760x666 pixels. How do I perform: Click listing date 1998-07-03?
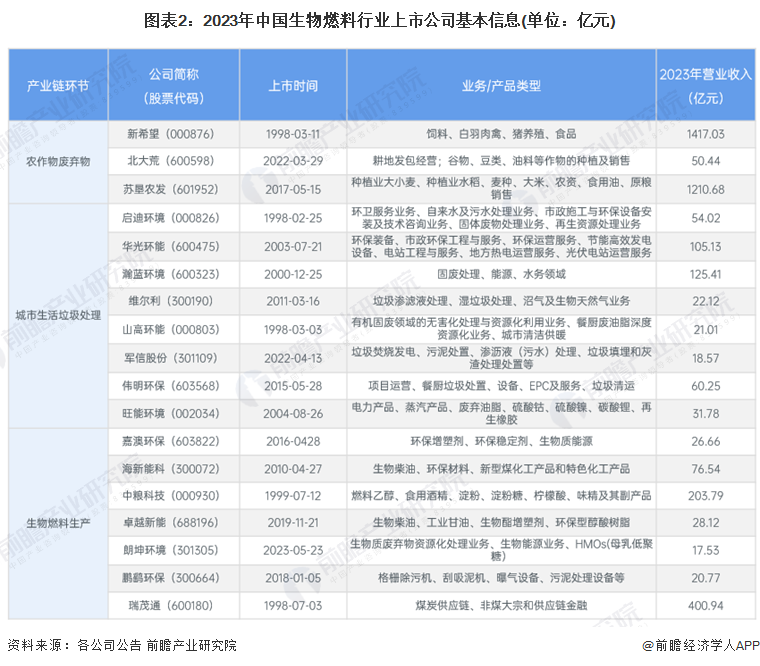pos(293,605)
